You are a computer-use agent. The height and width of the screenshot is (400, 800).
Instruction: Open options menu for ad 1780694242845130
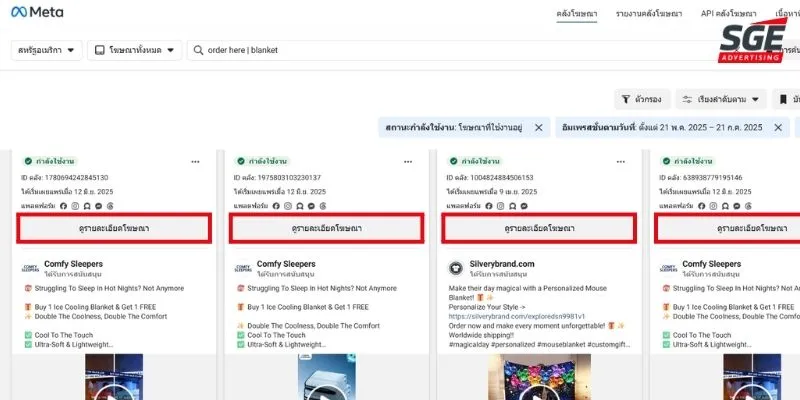tap(195, 162)
